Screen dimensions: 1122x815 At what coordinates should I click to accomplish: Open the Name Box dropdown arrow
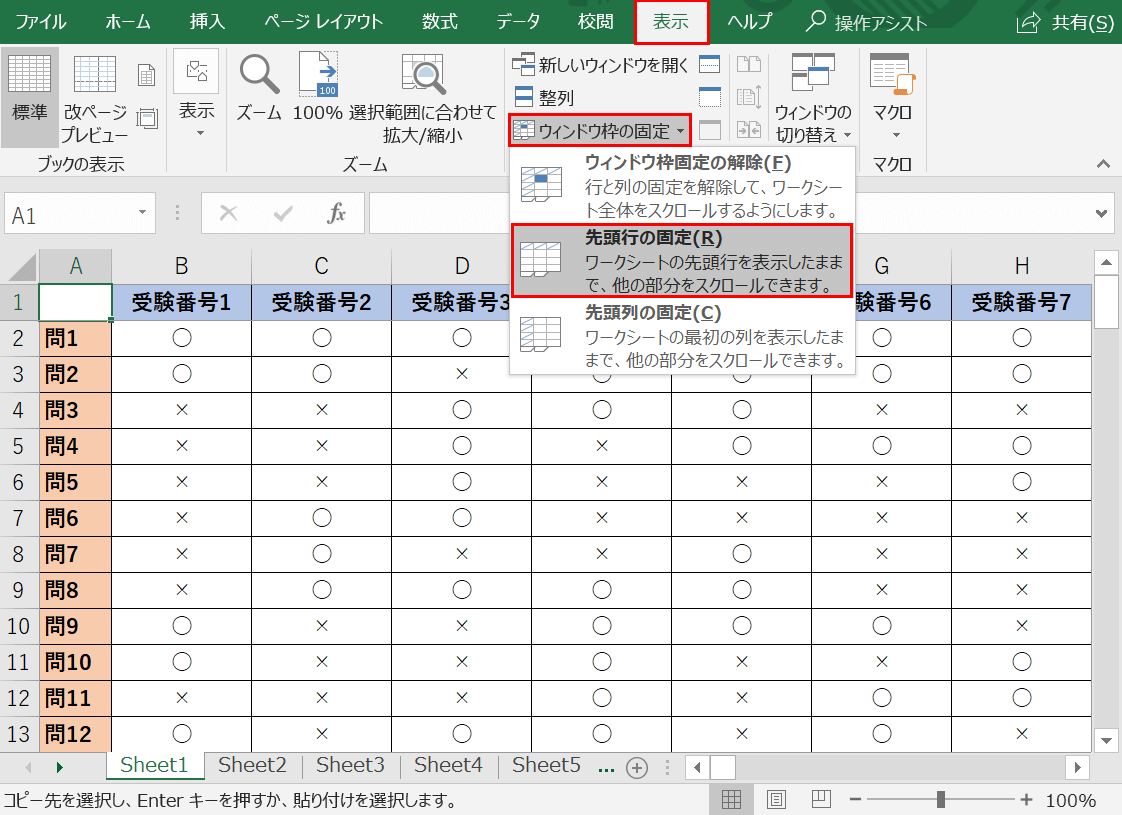tap(142, 213)
